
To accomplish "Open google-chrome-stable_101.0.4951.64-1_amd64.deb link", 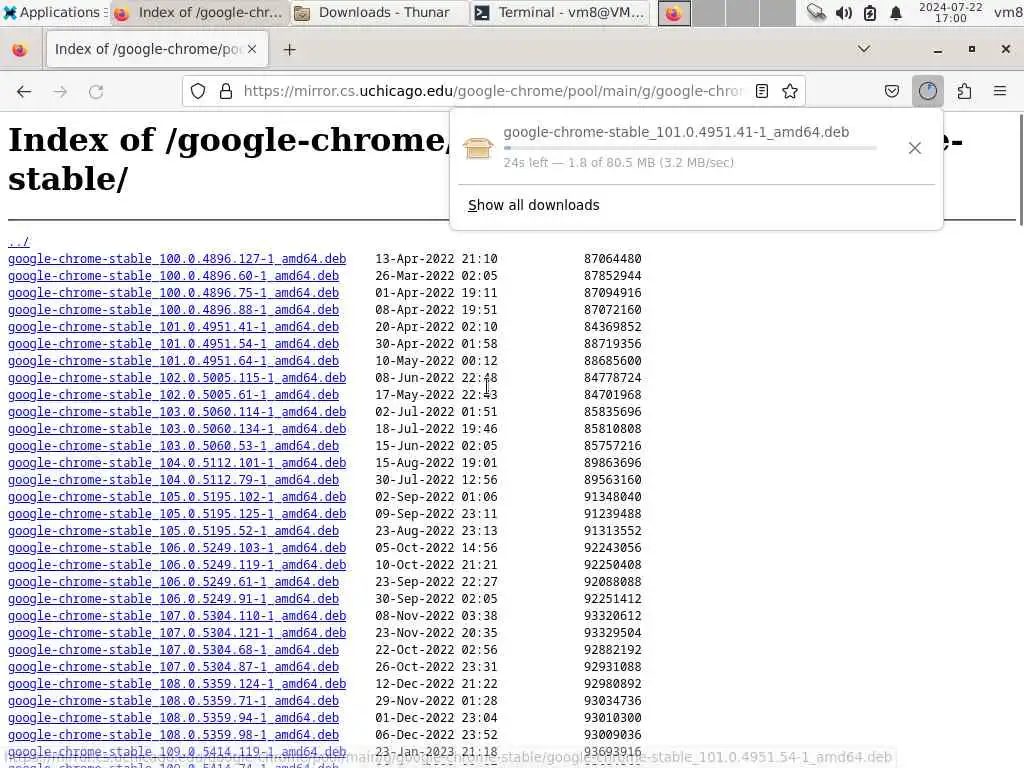I will pos(174,360).
